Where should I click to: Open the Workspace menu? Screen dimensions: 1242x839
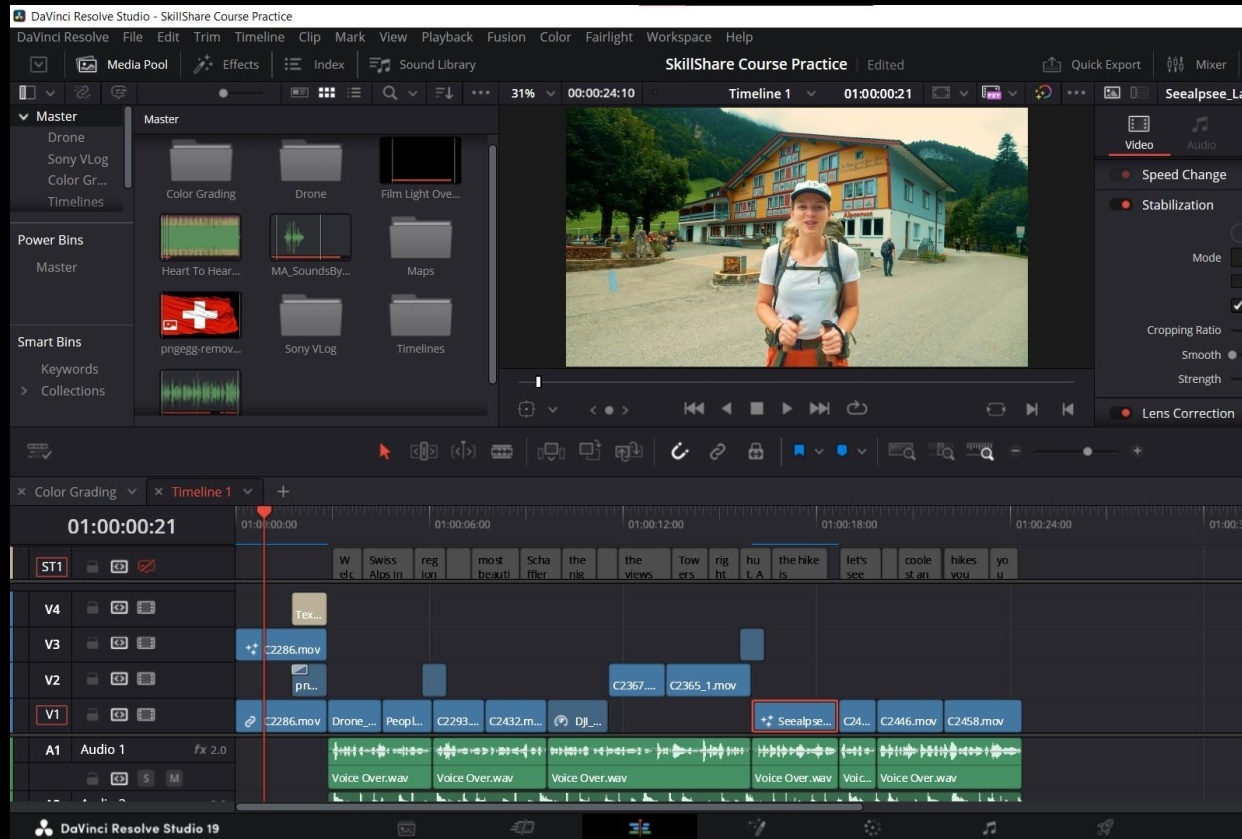pyautogui.click(x=679, y=37)
